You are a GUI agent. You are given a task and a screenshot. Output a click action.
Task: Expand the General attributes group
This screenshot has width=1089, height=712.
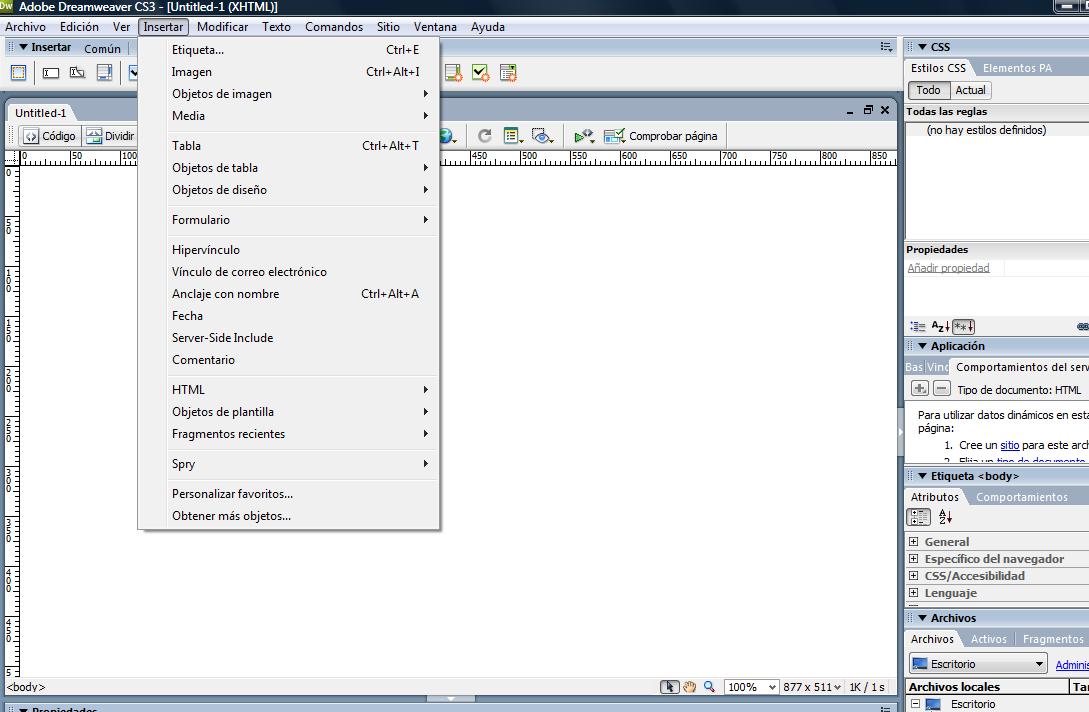pos(913,541)
